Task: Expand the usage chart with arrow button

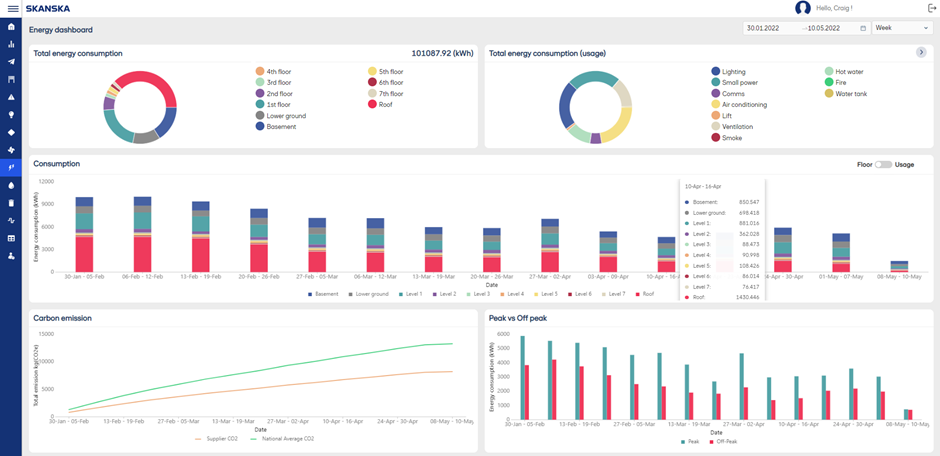Action: coord(921,53)
